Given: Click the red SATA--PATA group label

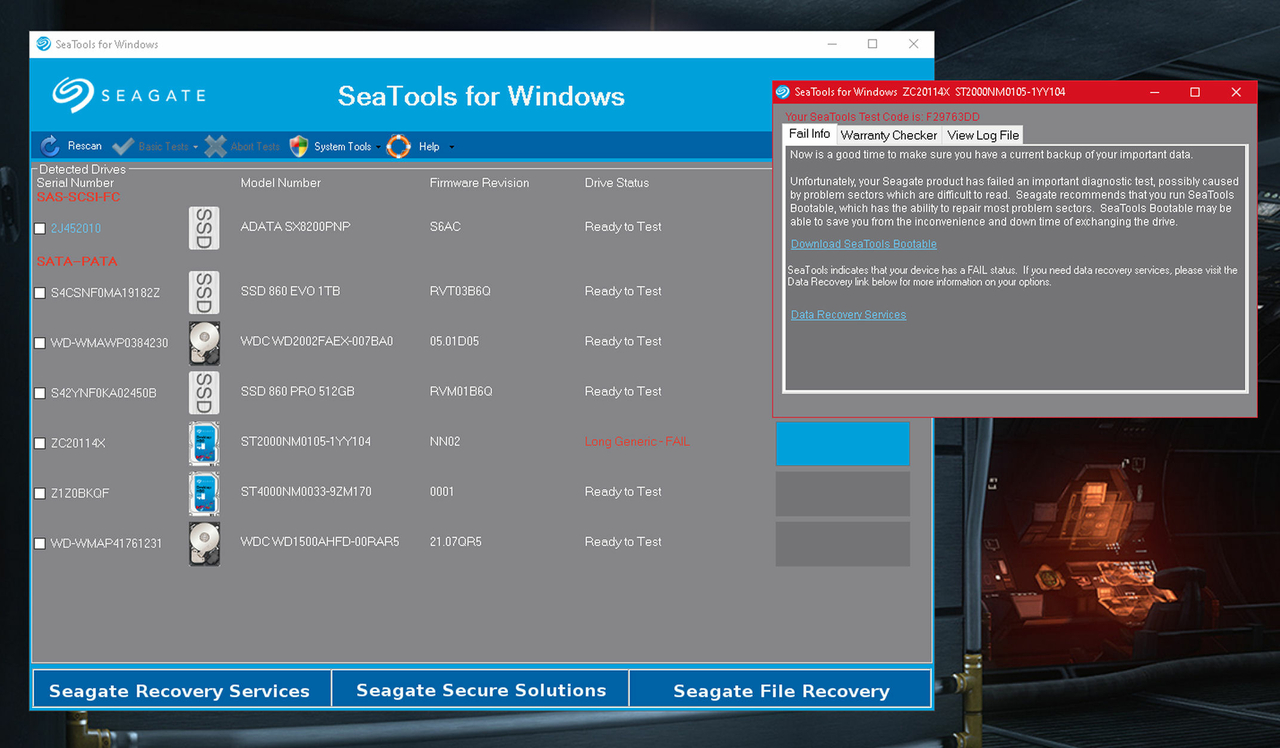Looking at the screenshot, I should point(77,261).
